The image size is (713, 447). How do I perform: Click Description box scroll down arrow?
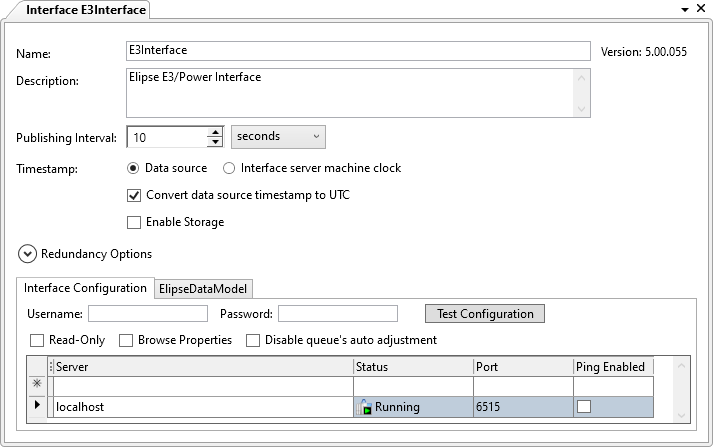point(581,109)
